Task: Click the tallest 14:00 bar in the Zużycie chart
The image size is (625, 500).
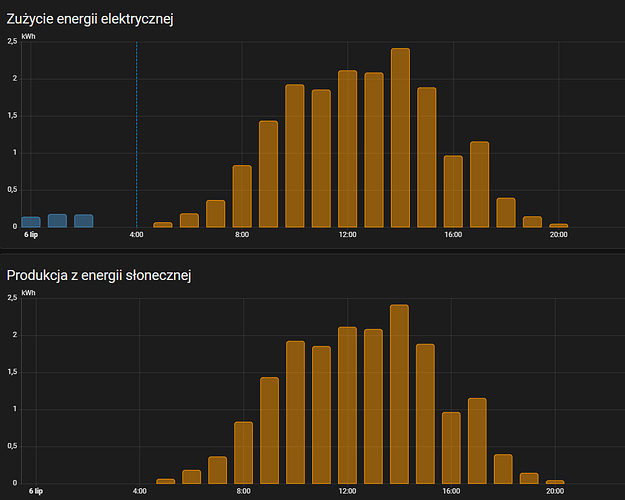Action: coord(400,138)
